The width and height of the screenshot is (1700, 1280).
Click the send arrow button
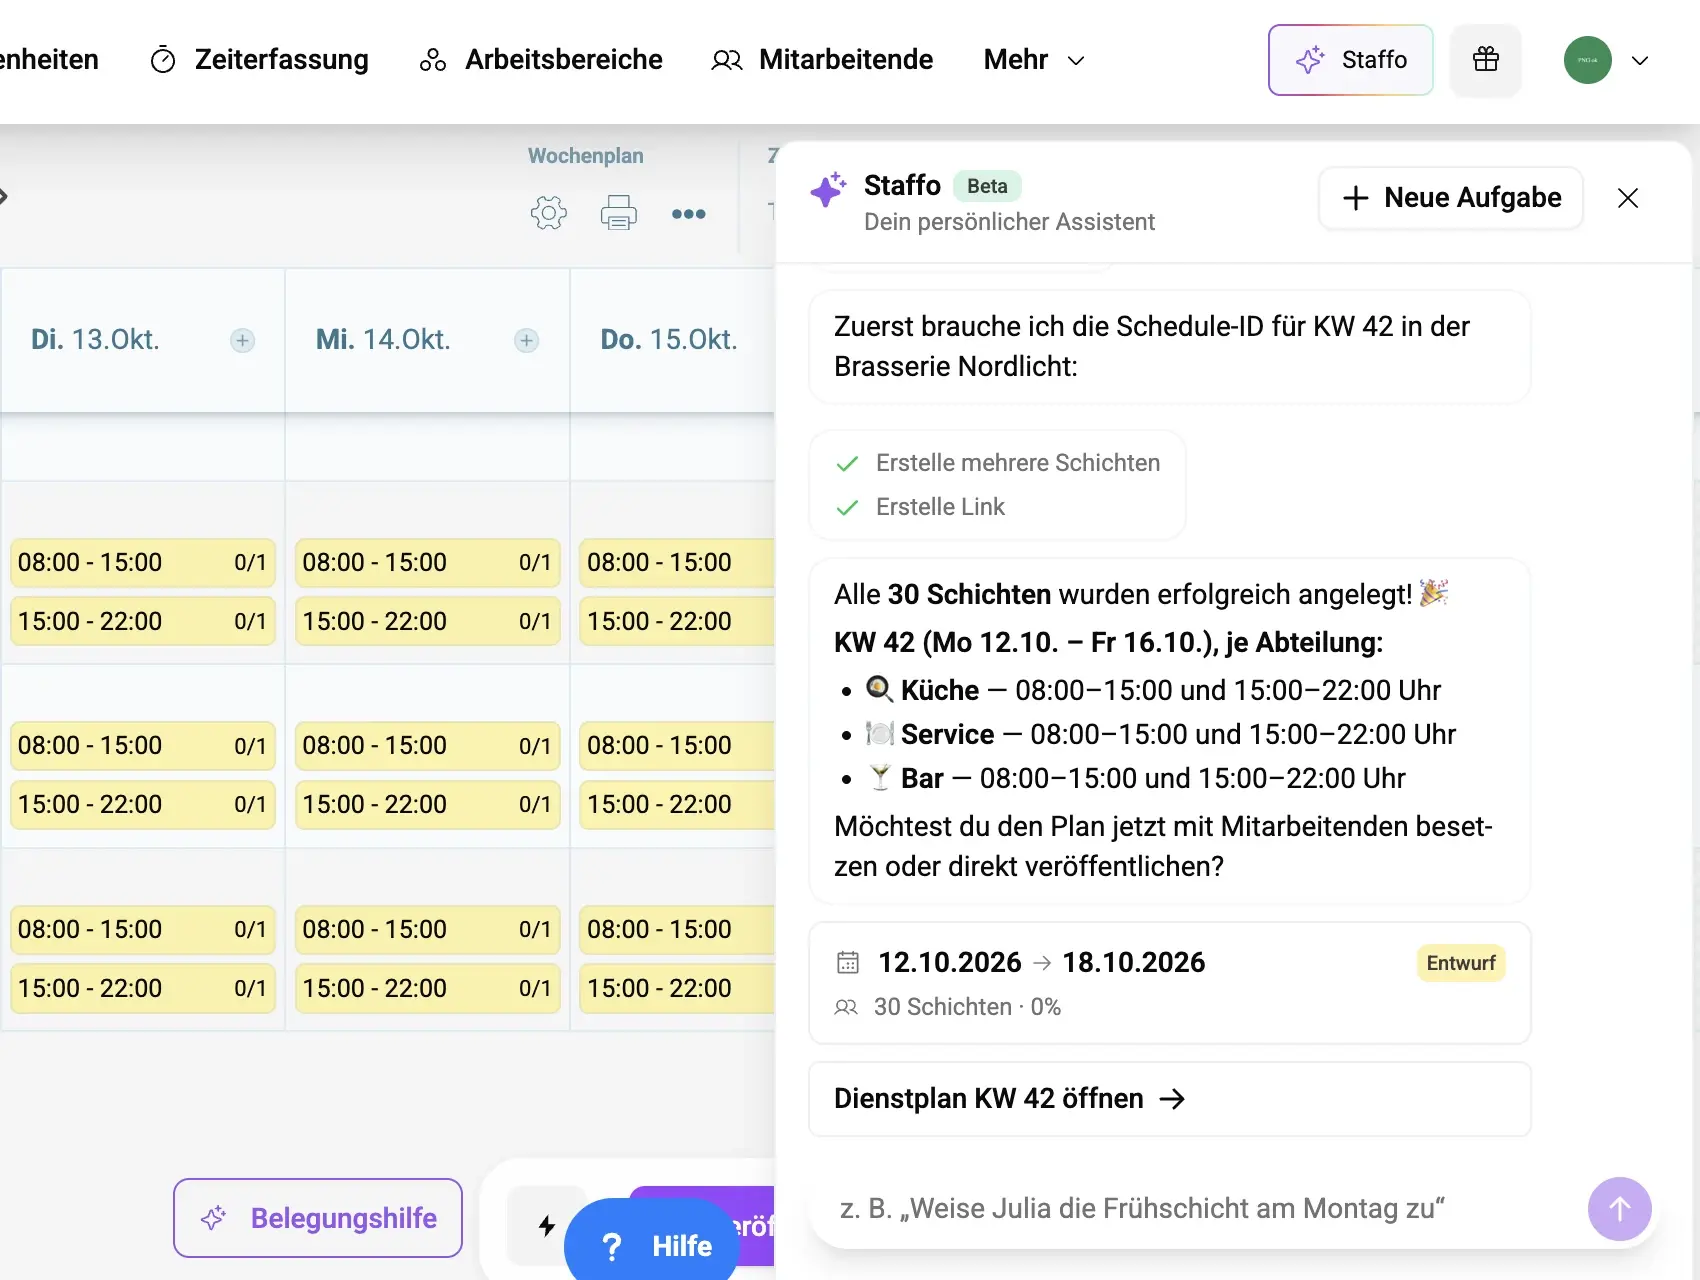click(x=1620, y=1209)
